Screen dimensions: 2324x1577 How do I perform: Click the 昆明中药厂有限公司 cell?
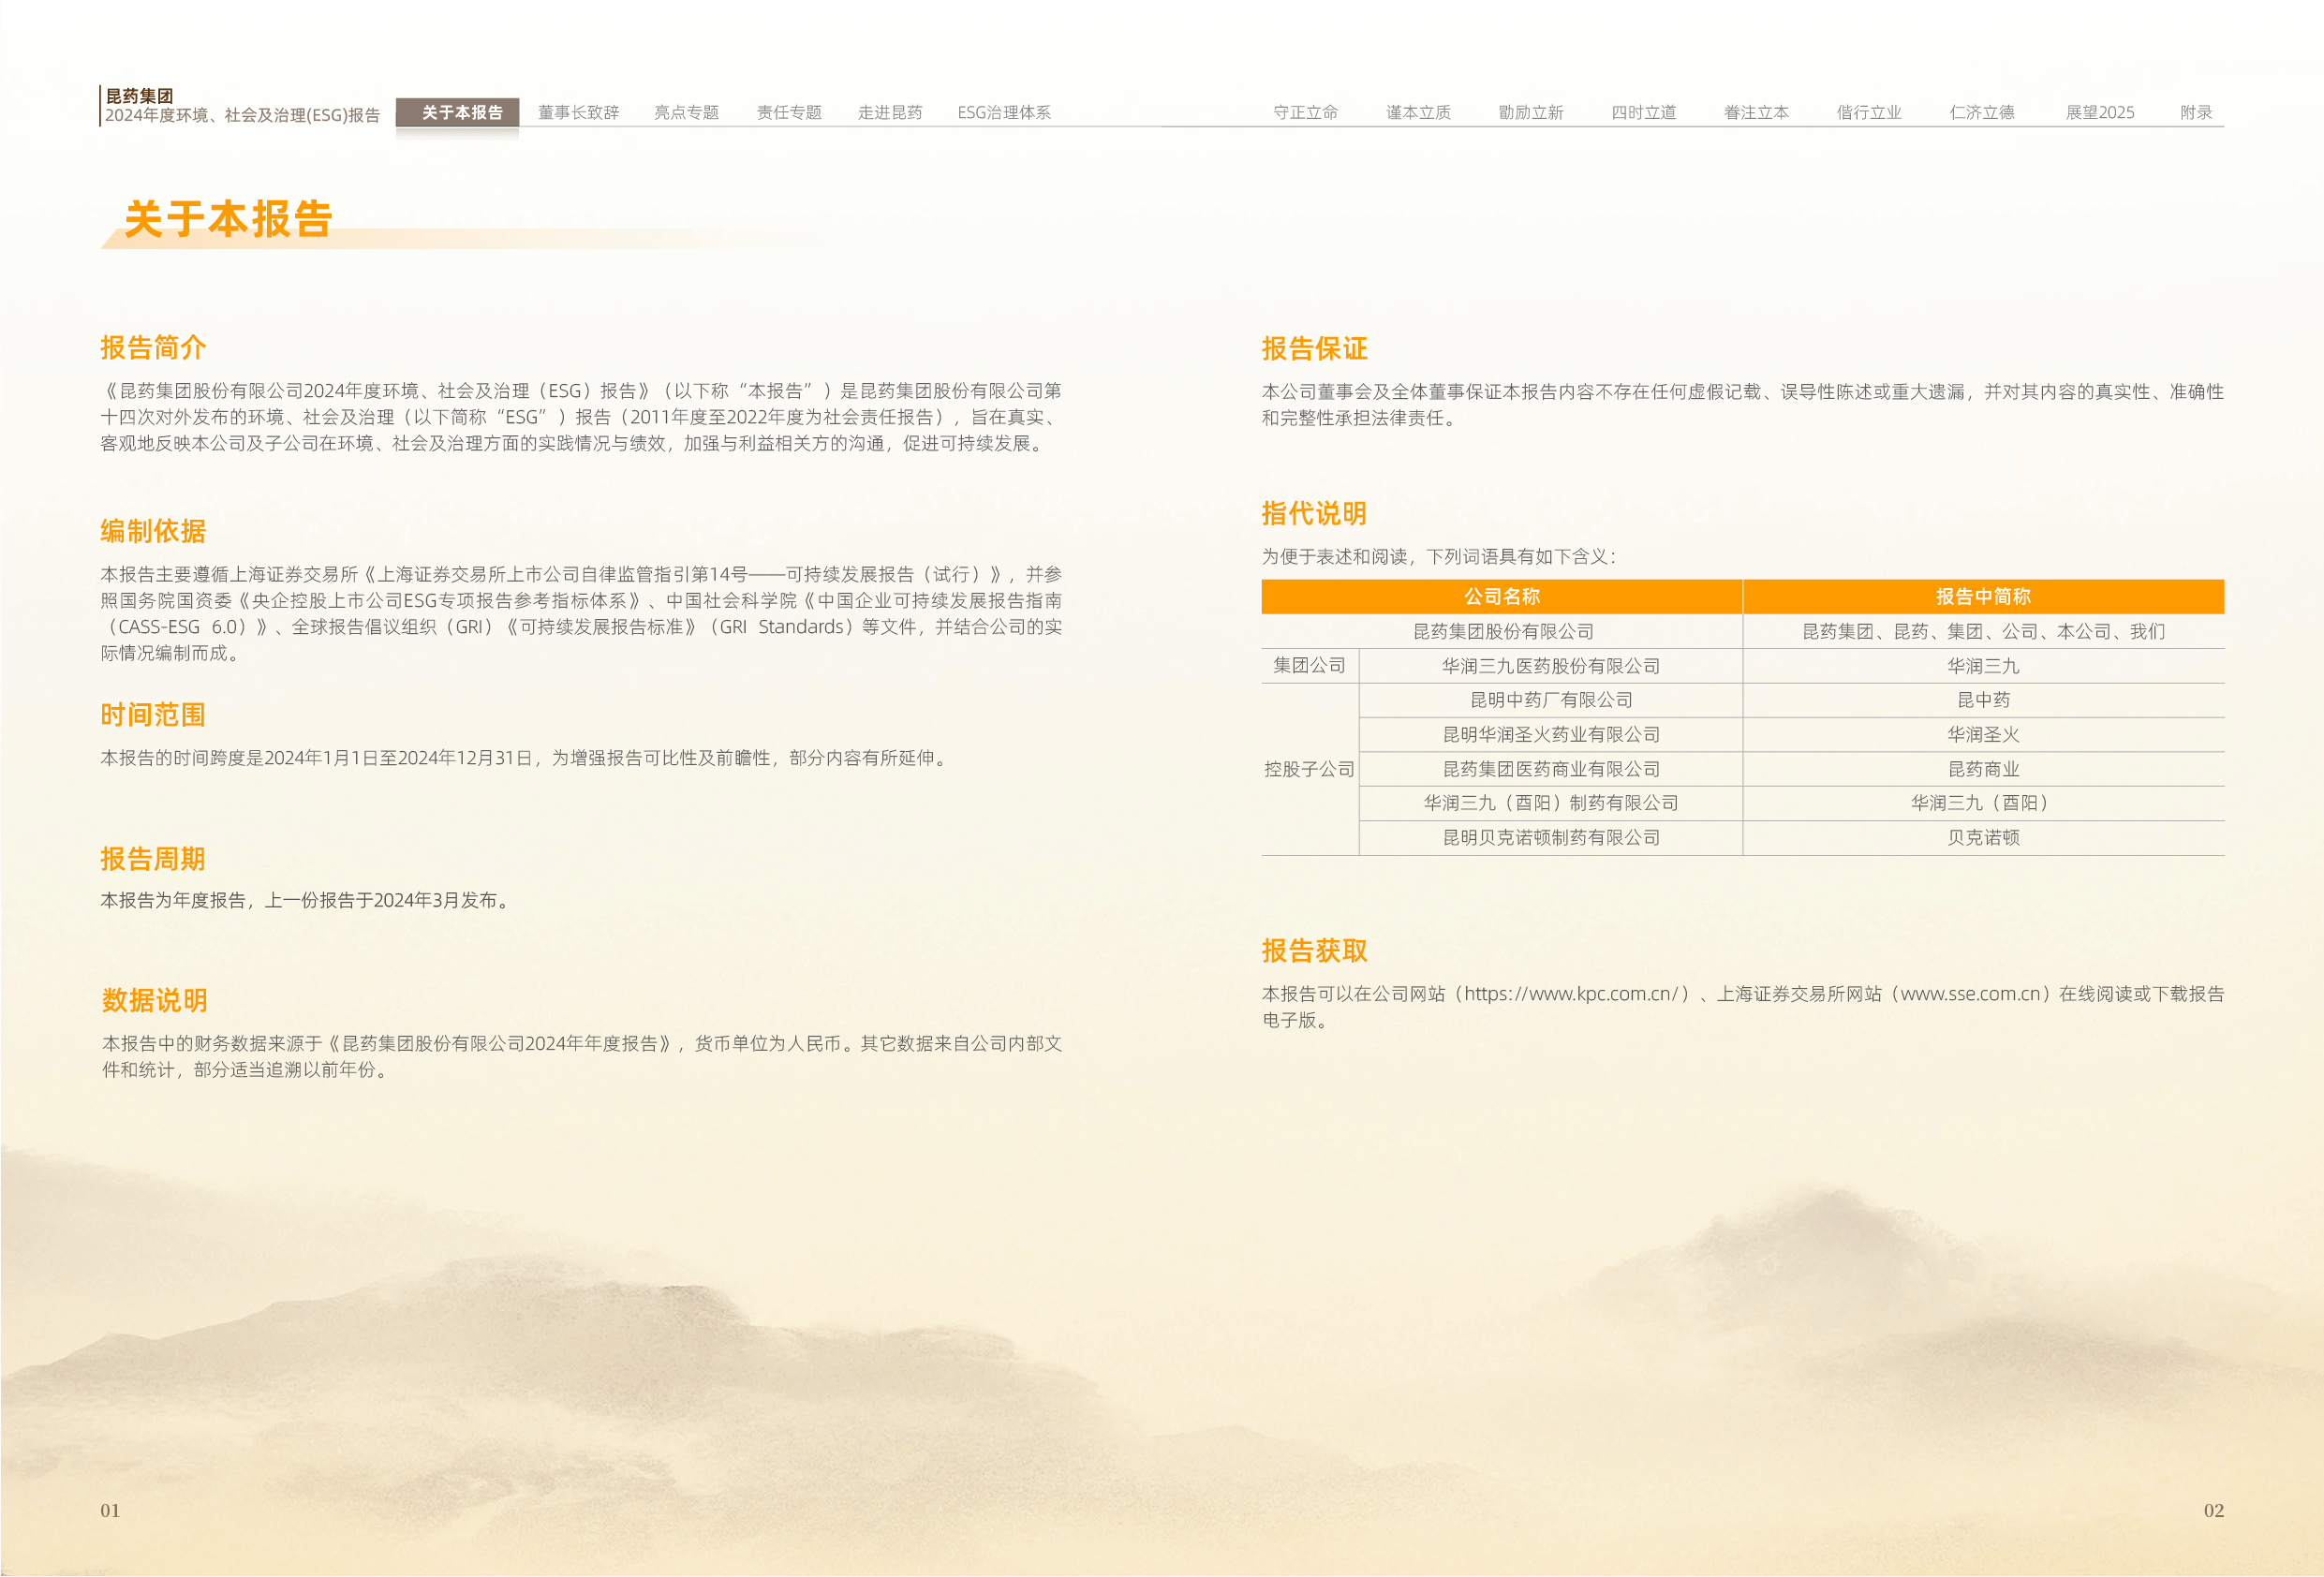pos(1551,700)
